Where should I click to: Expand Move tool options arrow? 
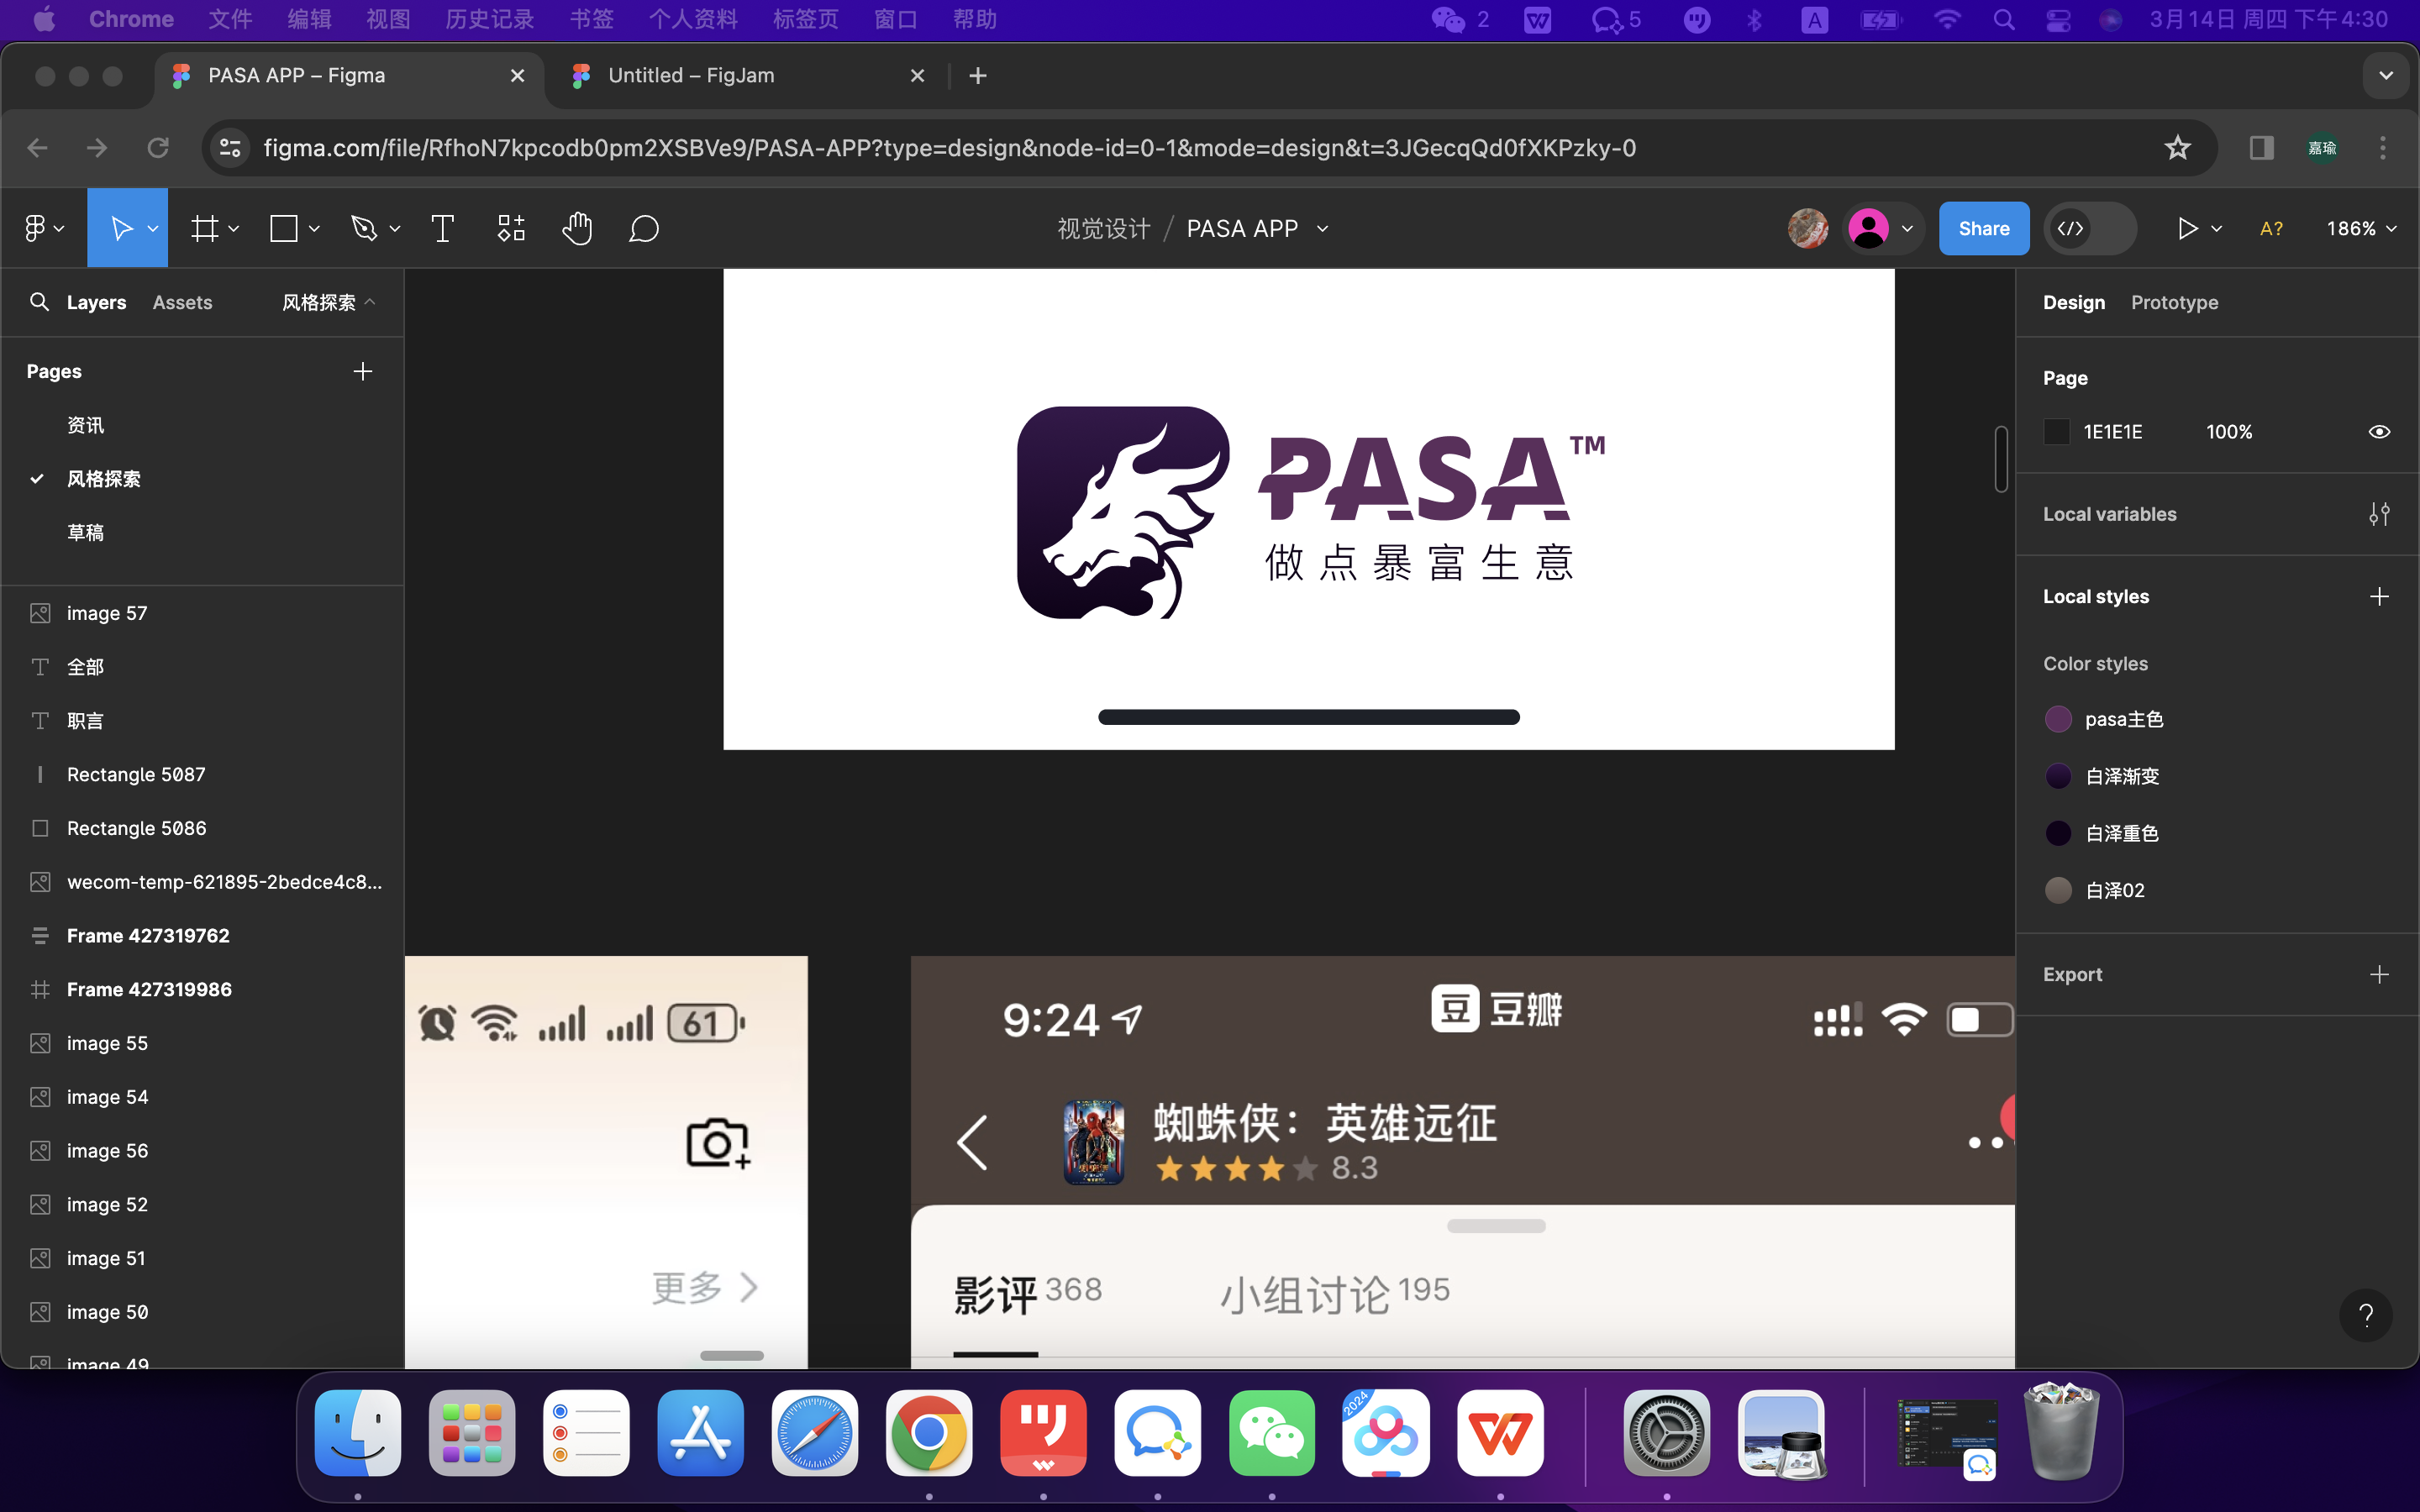tap(152, 229)
